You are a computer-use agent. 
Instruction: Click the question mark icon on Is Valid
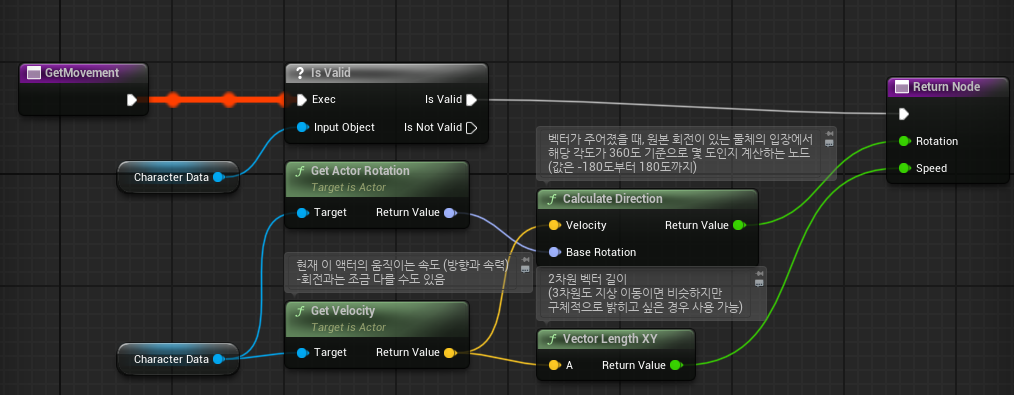coord(300,73)
